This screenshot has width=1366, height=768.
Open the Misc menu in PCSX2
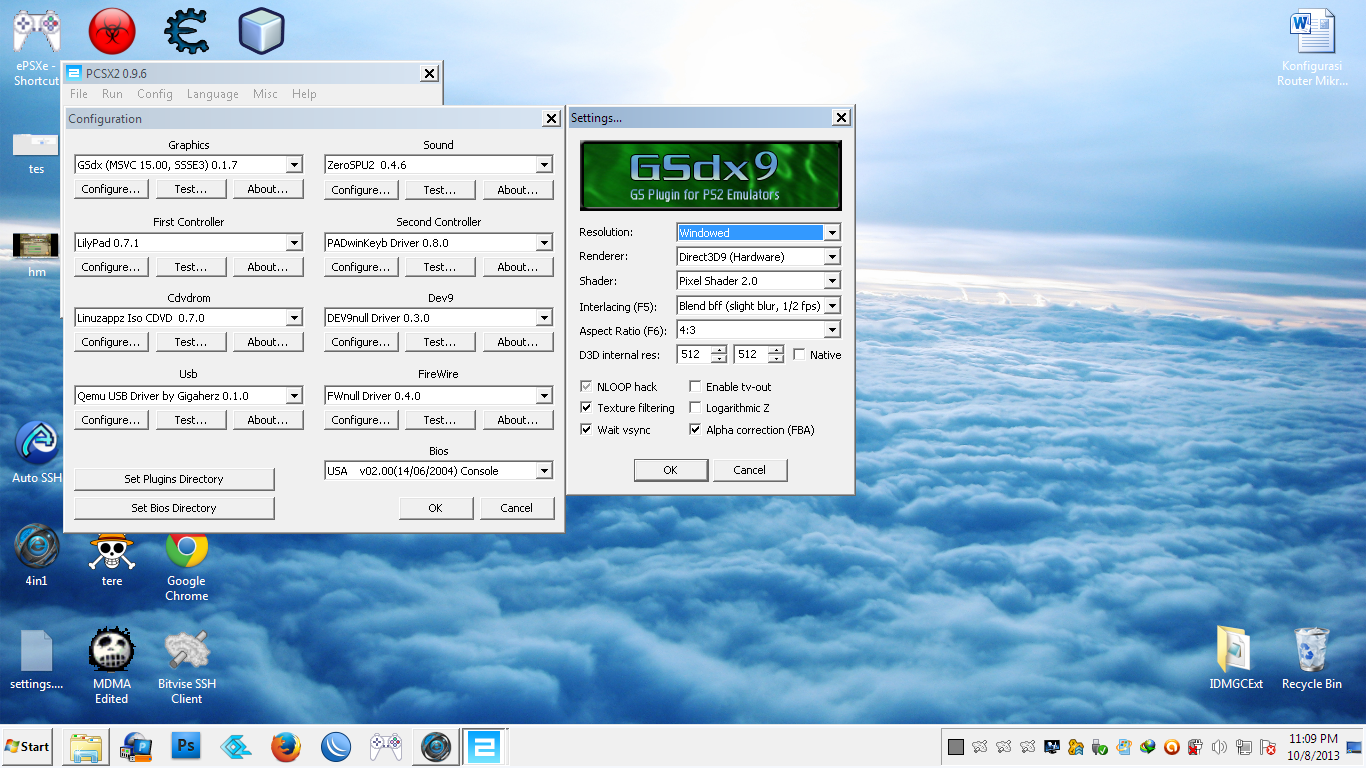(x=265, y=94)
